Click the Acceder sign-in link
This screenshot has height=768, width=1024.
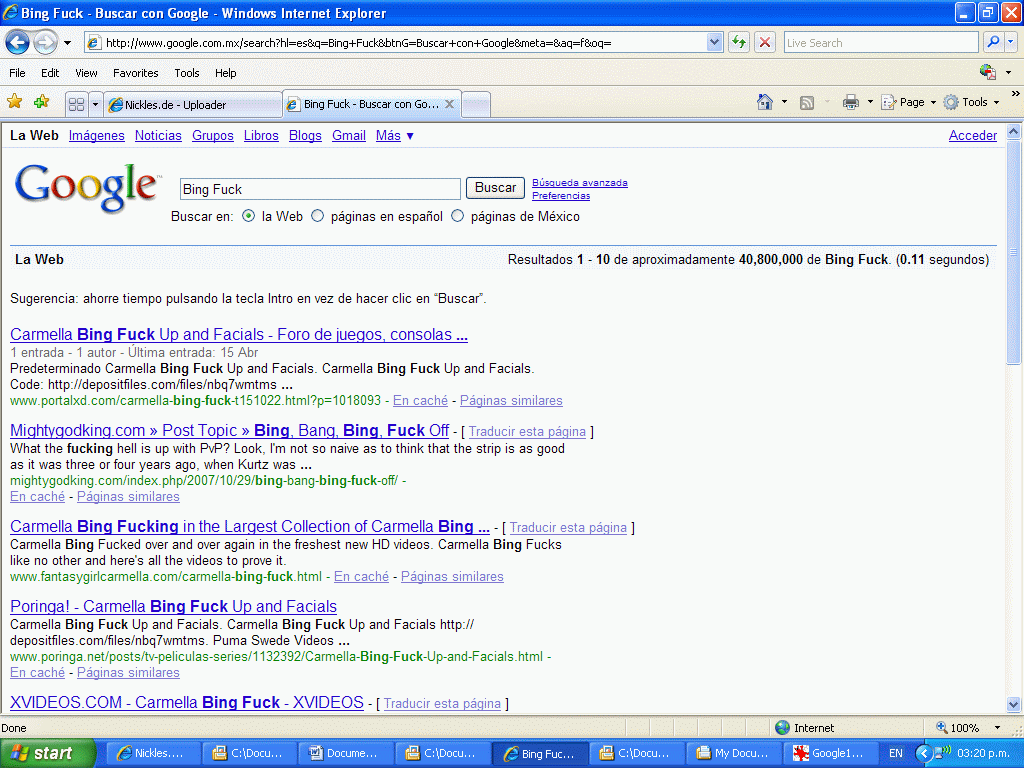pyautogui.click(x=972, y=135)
